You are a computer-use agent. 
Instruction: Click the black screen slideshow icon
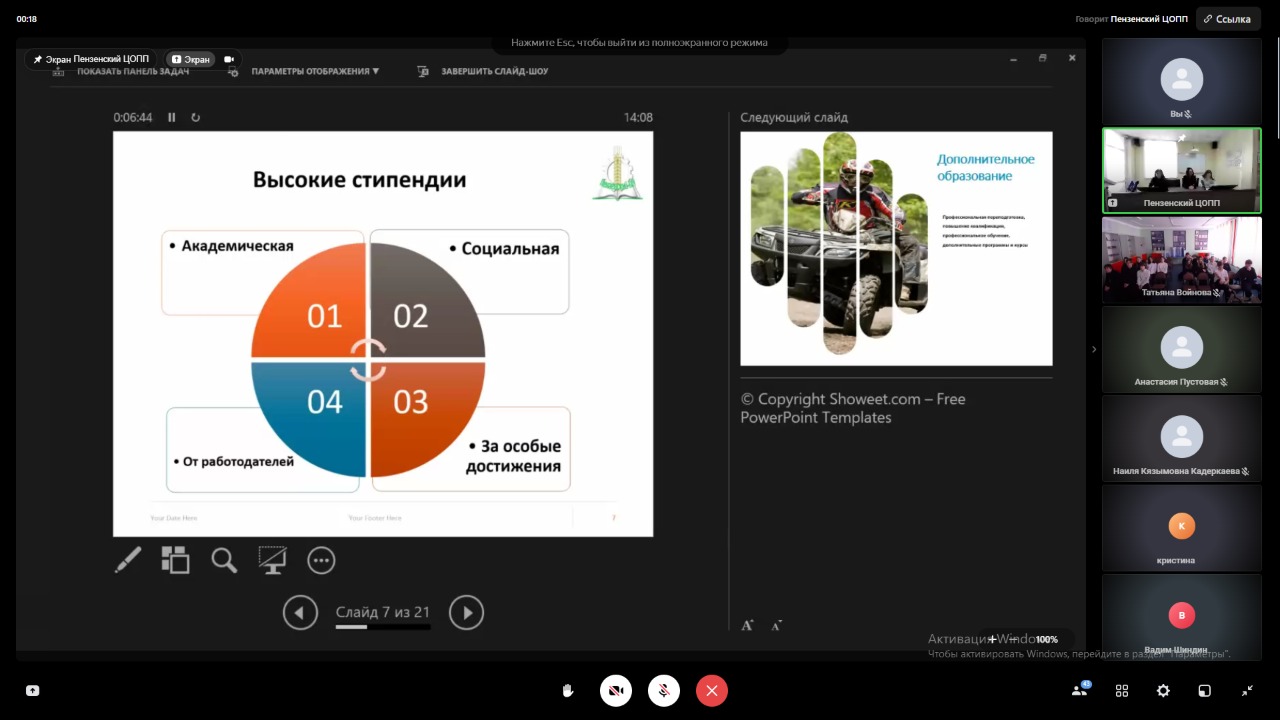click(x=272, y=560)
